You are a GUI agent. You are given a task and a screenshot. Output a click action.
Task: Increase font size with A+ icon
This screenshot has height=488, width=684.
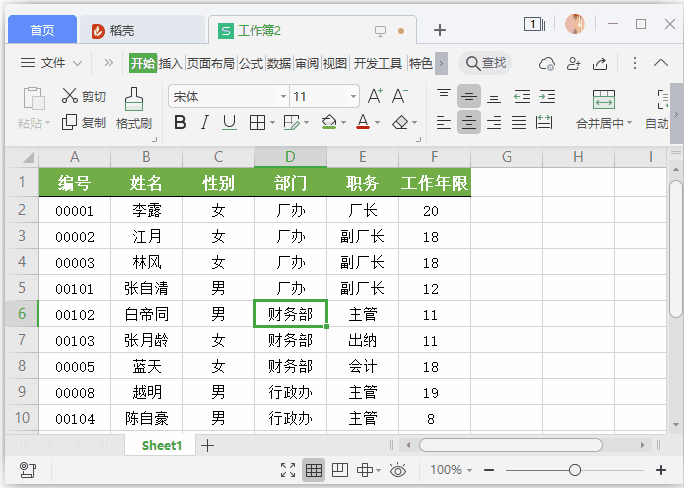click(x=375, y=97)
